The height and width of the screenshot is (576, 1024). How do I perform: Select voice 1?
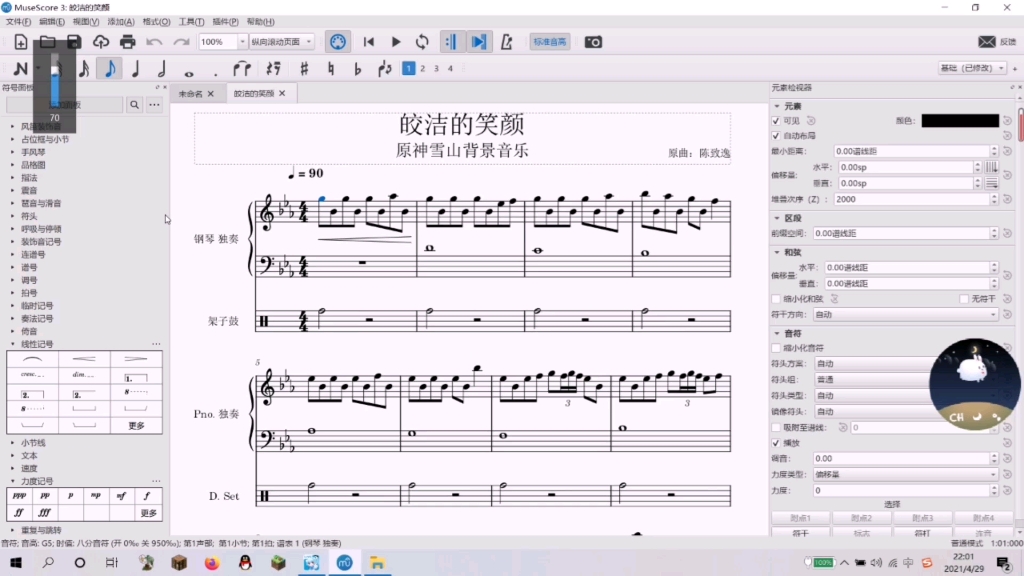pos(408,68)
